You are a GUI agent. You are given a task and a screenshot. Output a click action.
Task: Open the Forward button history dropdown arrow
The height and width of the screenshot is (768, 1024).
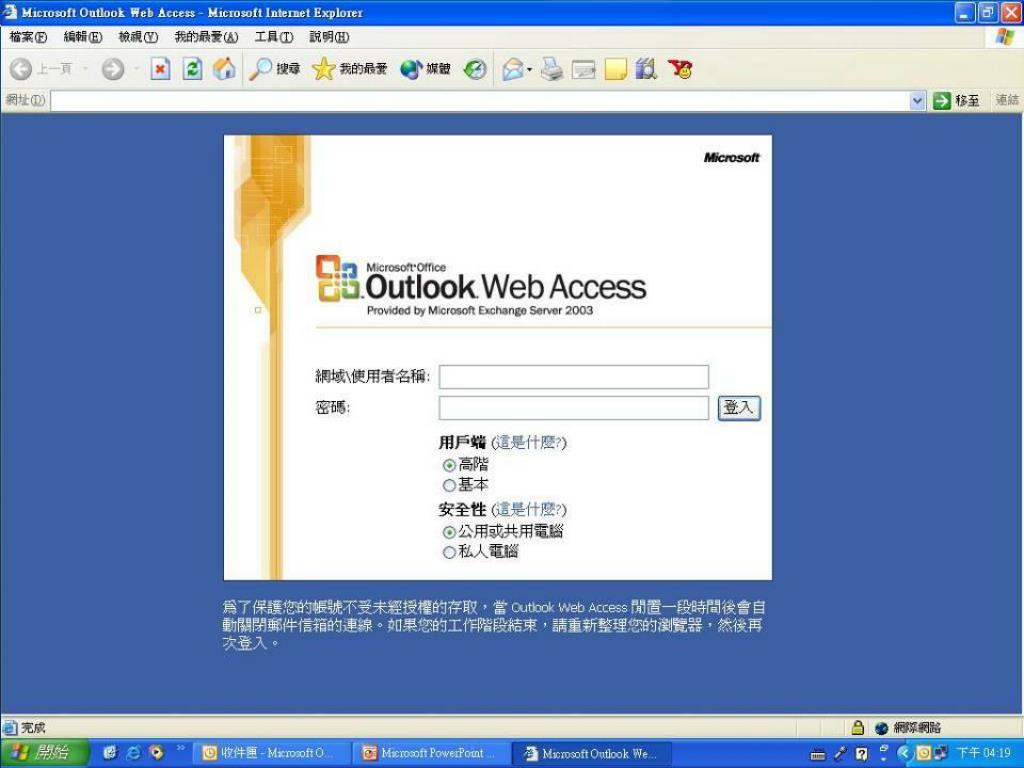(x=136, y=68)
